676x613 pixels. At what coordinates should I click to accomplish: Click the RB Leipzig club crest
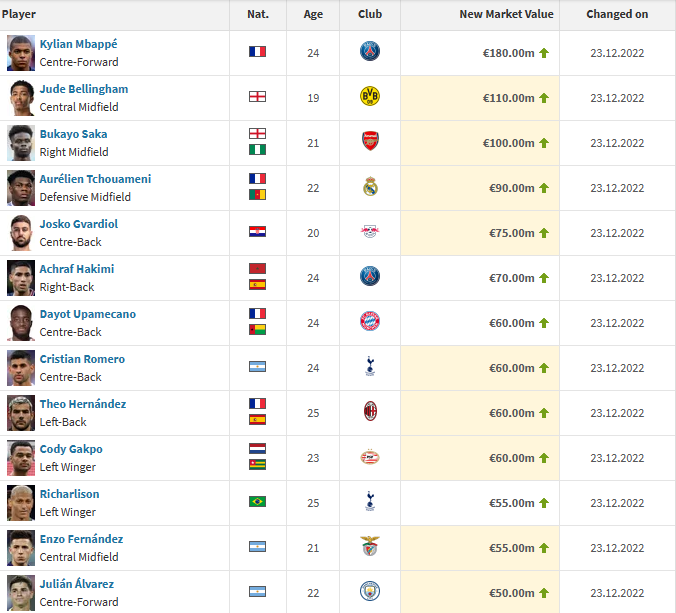point(370,233)
